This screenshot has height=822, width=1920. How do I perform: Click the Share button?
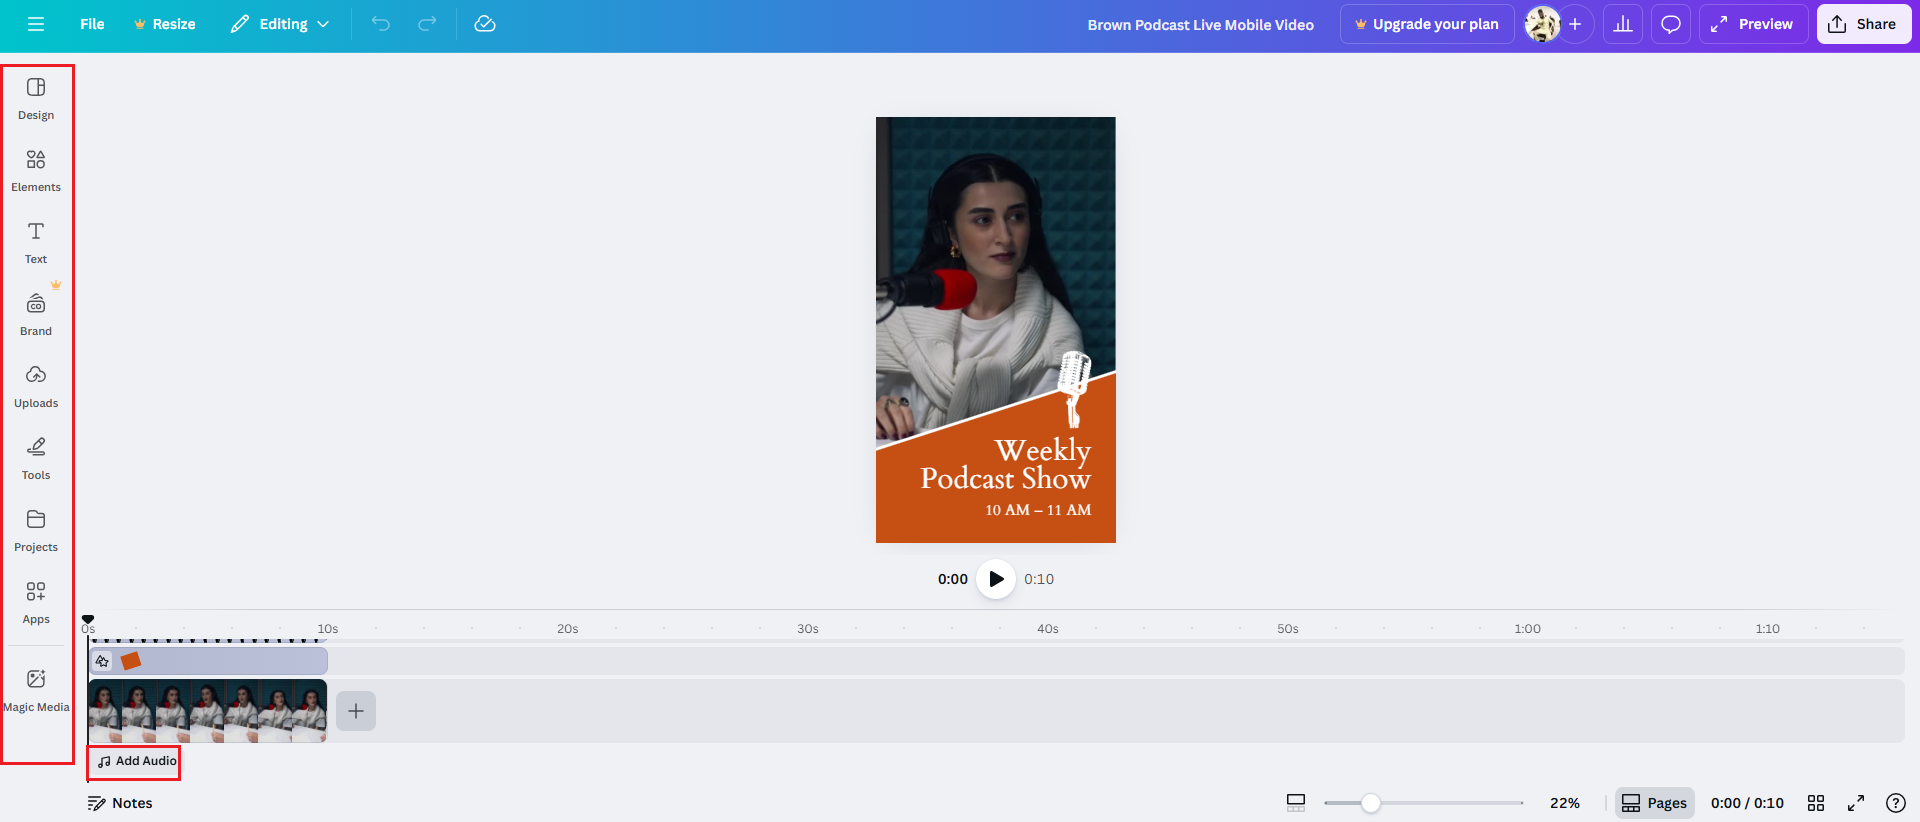click(x=1864, y=24)
